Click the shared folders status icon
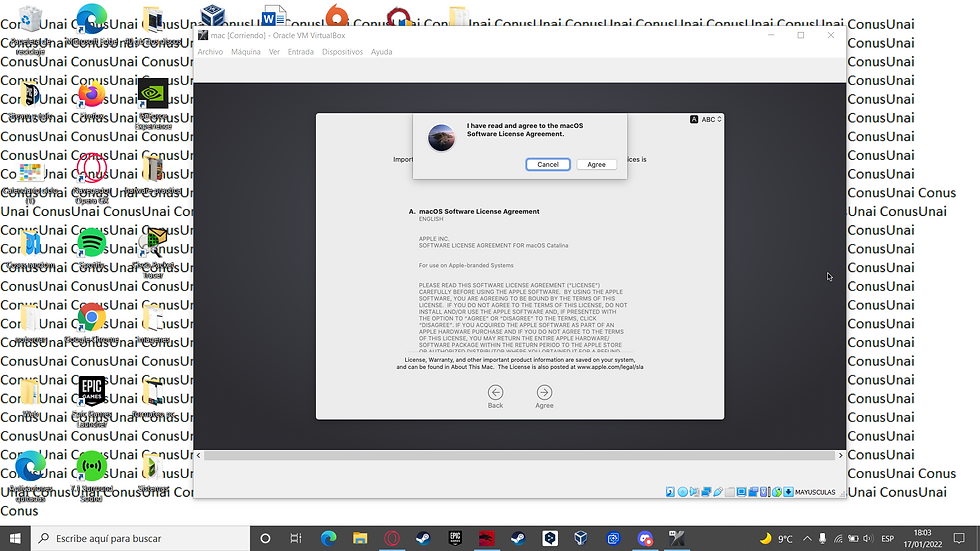The width and height of the screenshot is (980, 551). [x=730, y=492]
